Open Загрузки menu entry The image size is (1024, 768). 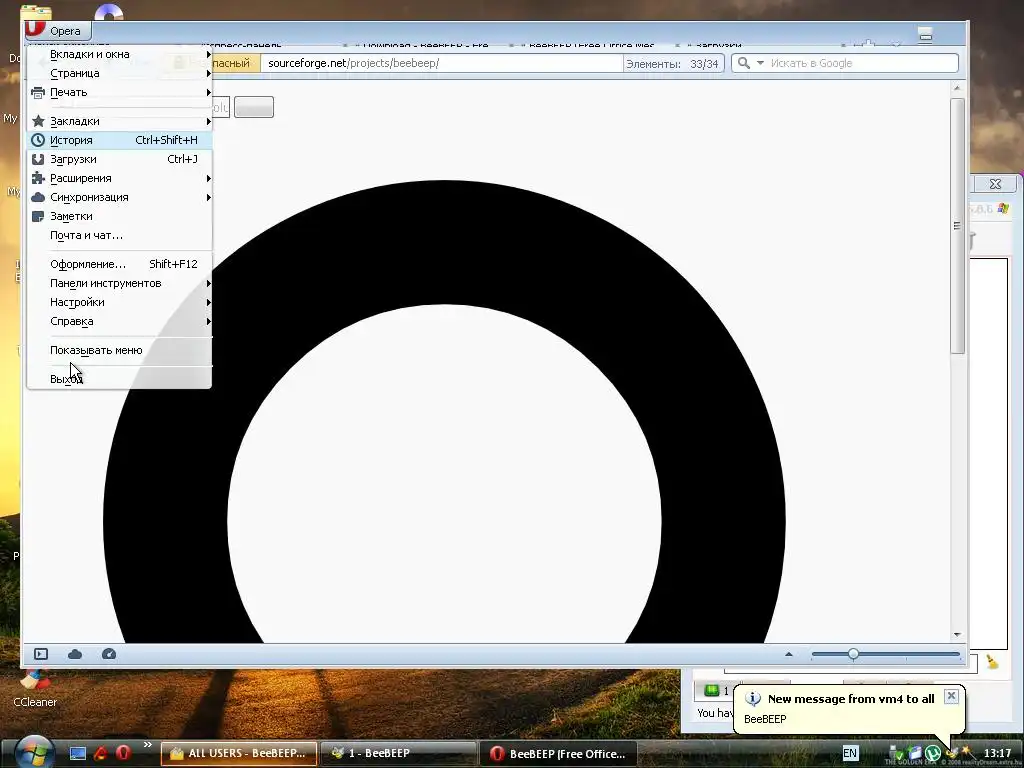(x=120, y=159)
